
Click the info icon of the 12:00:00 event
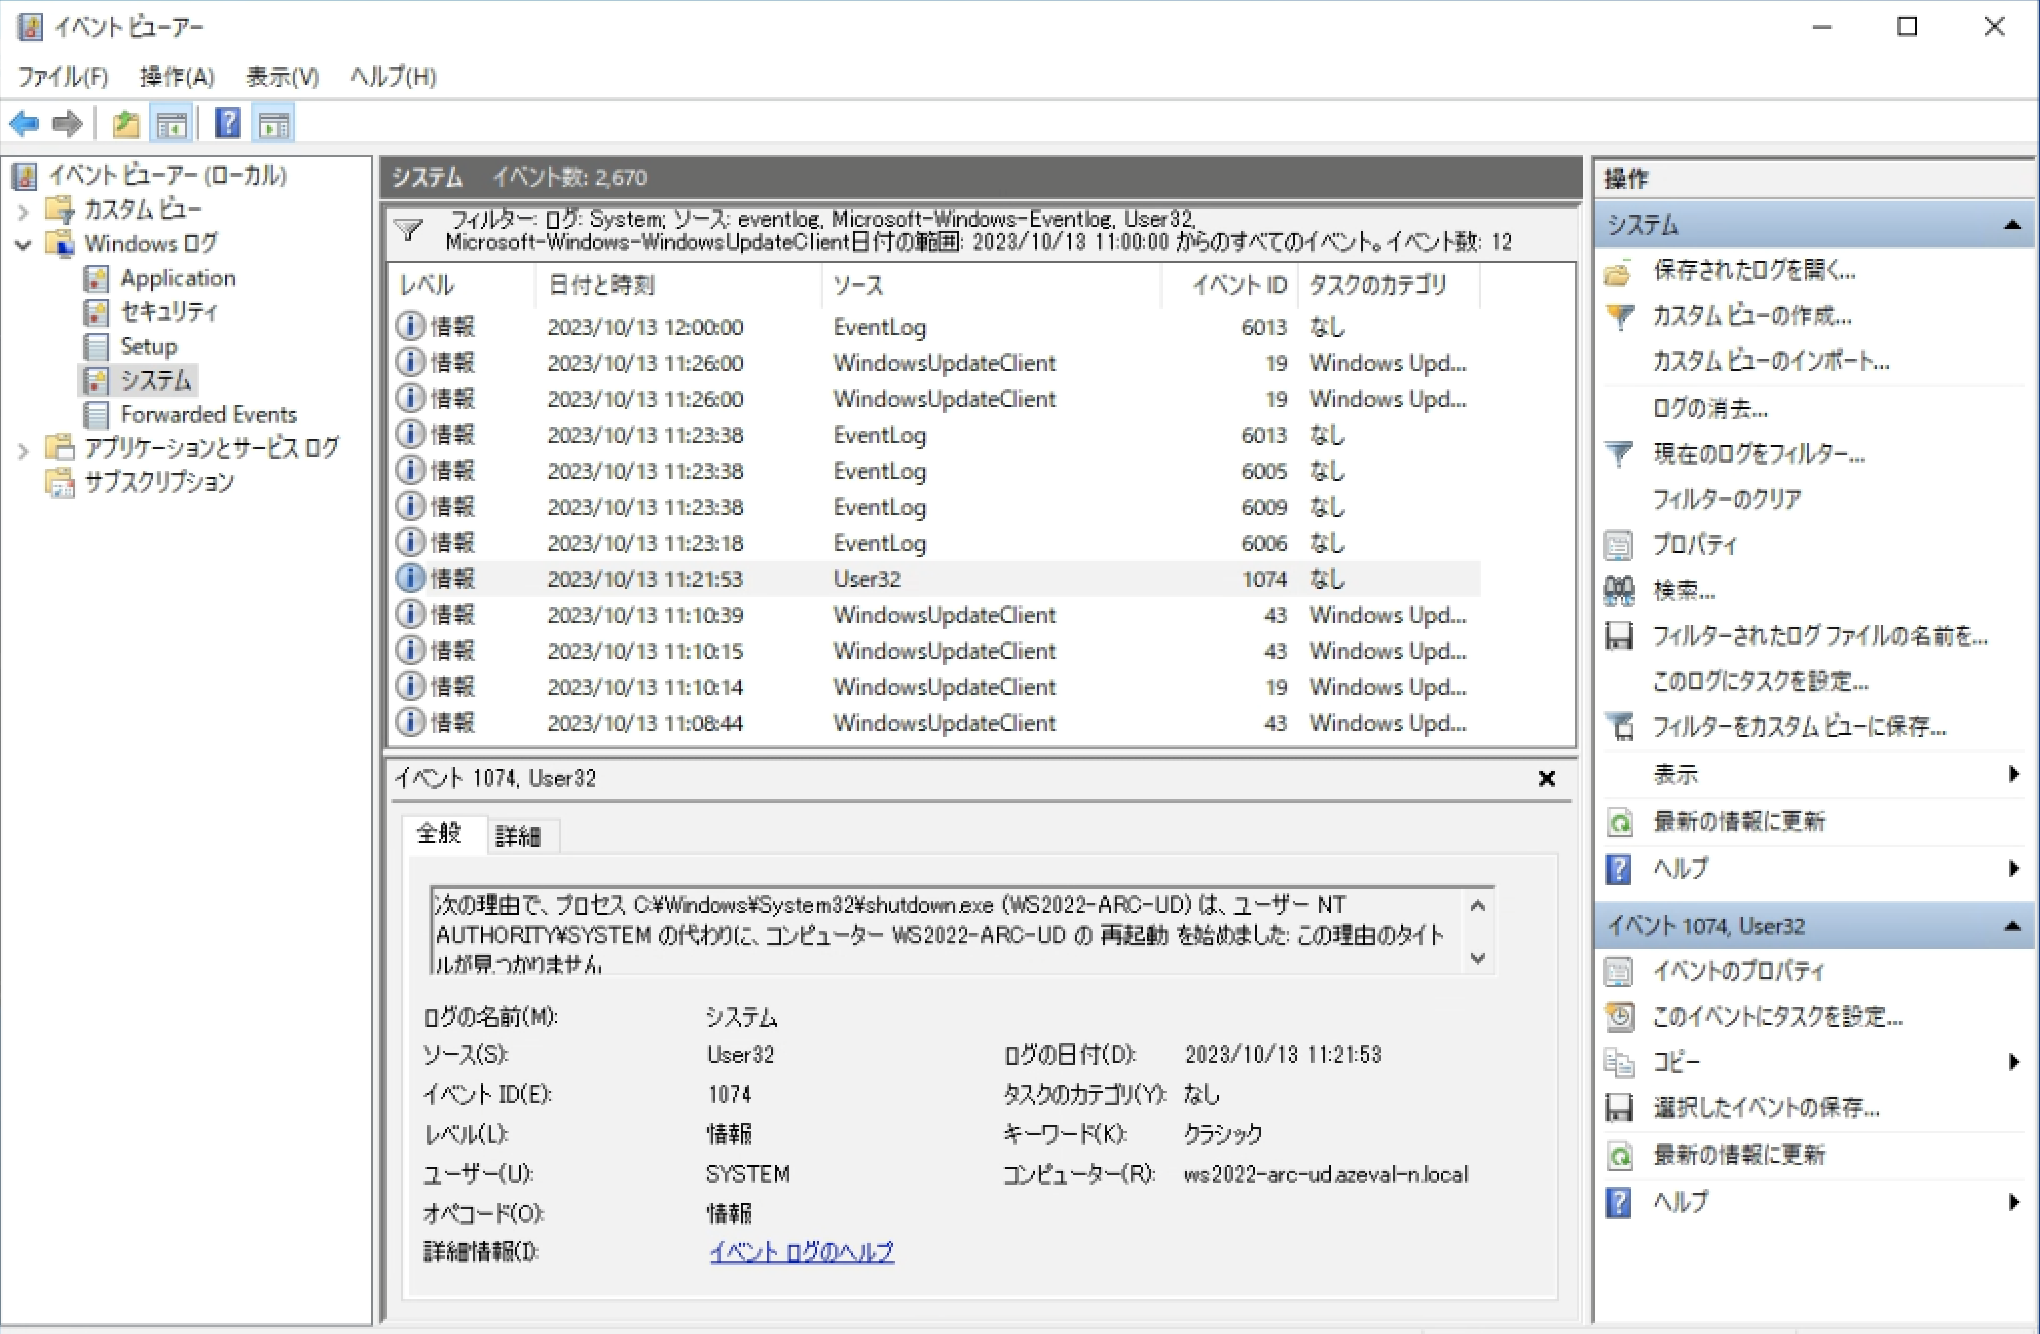tap(409, 327)
